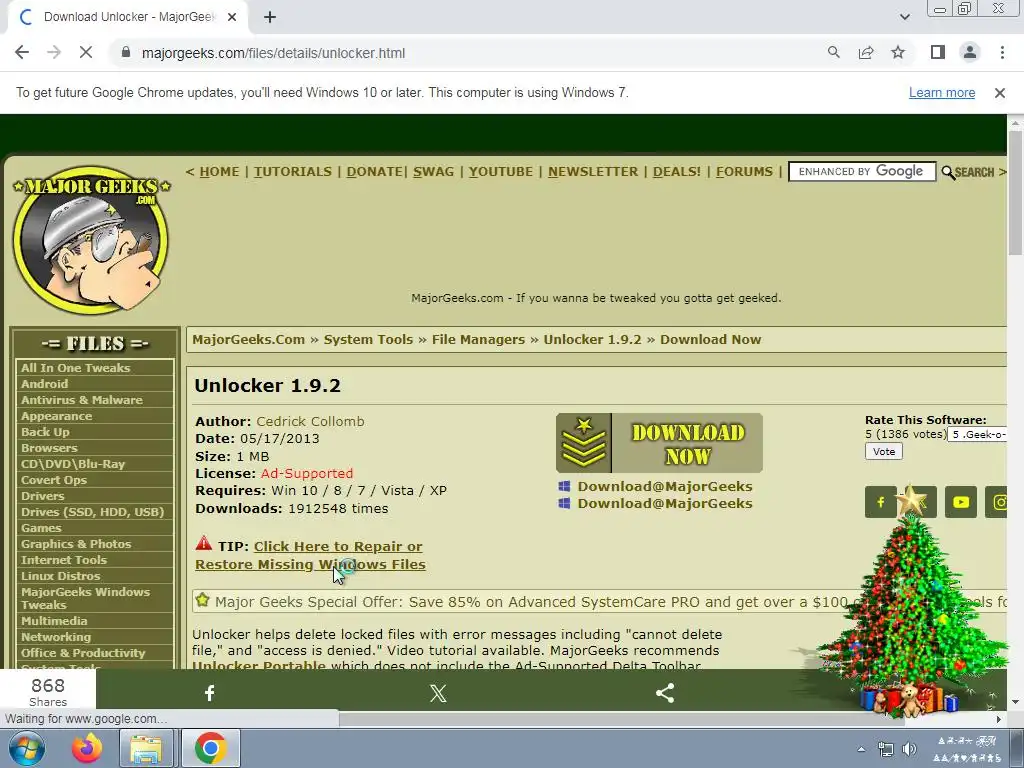The height and width of the screenshot is (768, 1024).
Task: Click the generic share icon in bottom bar
Action: [665, 693]
